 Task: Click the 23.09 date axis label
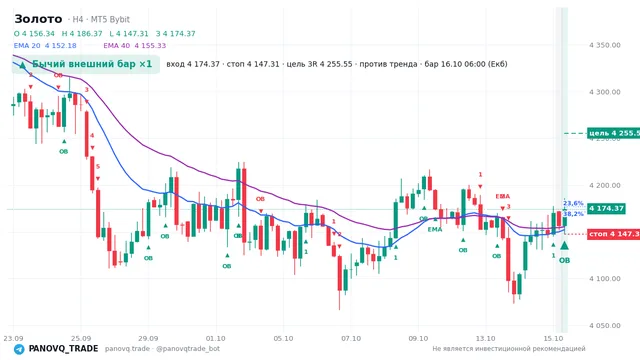(x=13, y=338)
